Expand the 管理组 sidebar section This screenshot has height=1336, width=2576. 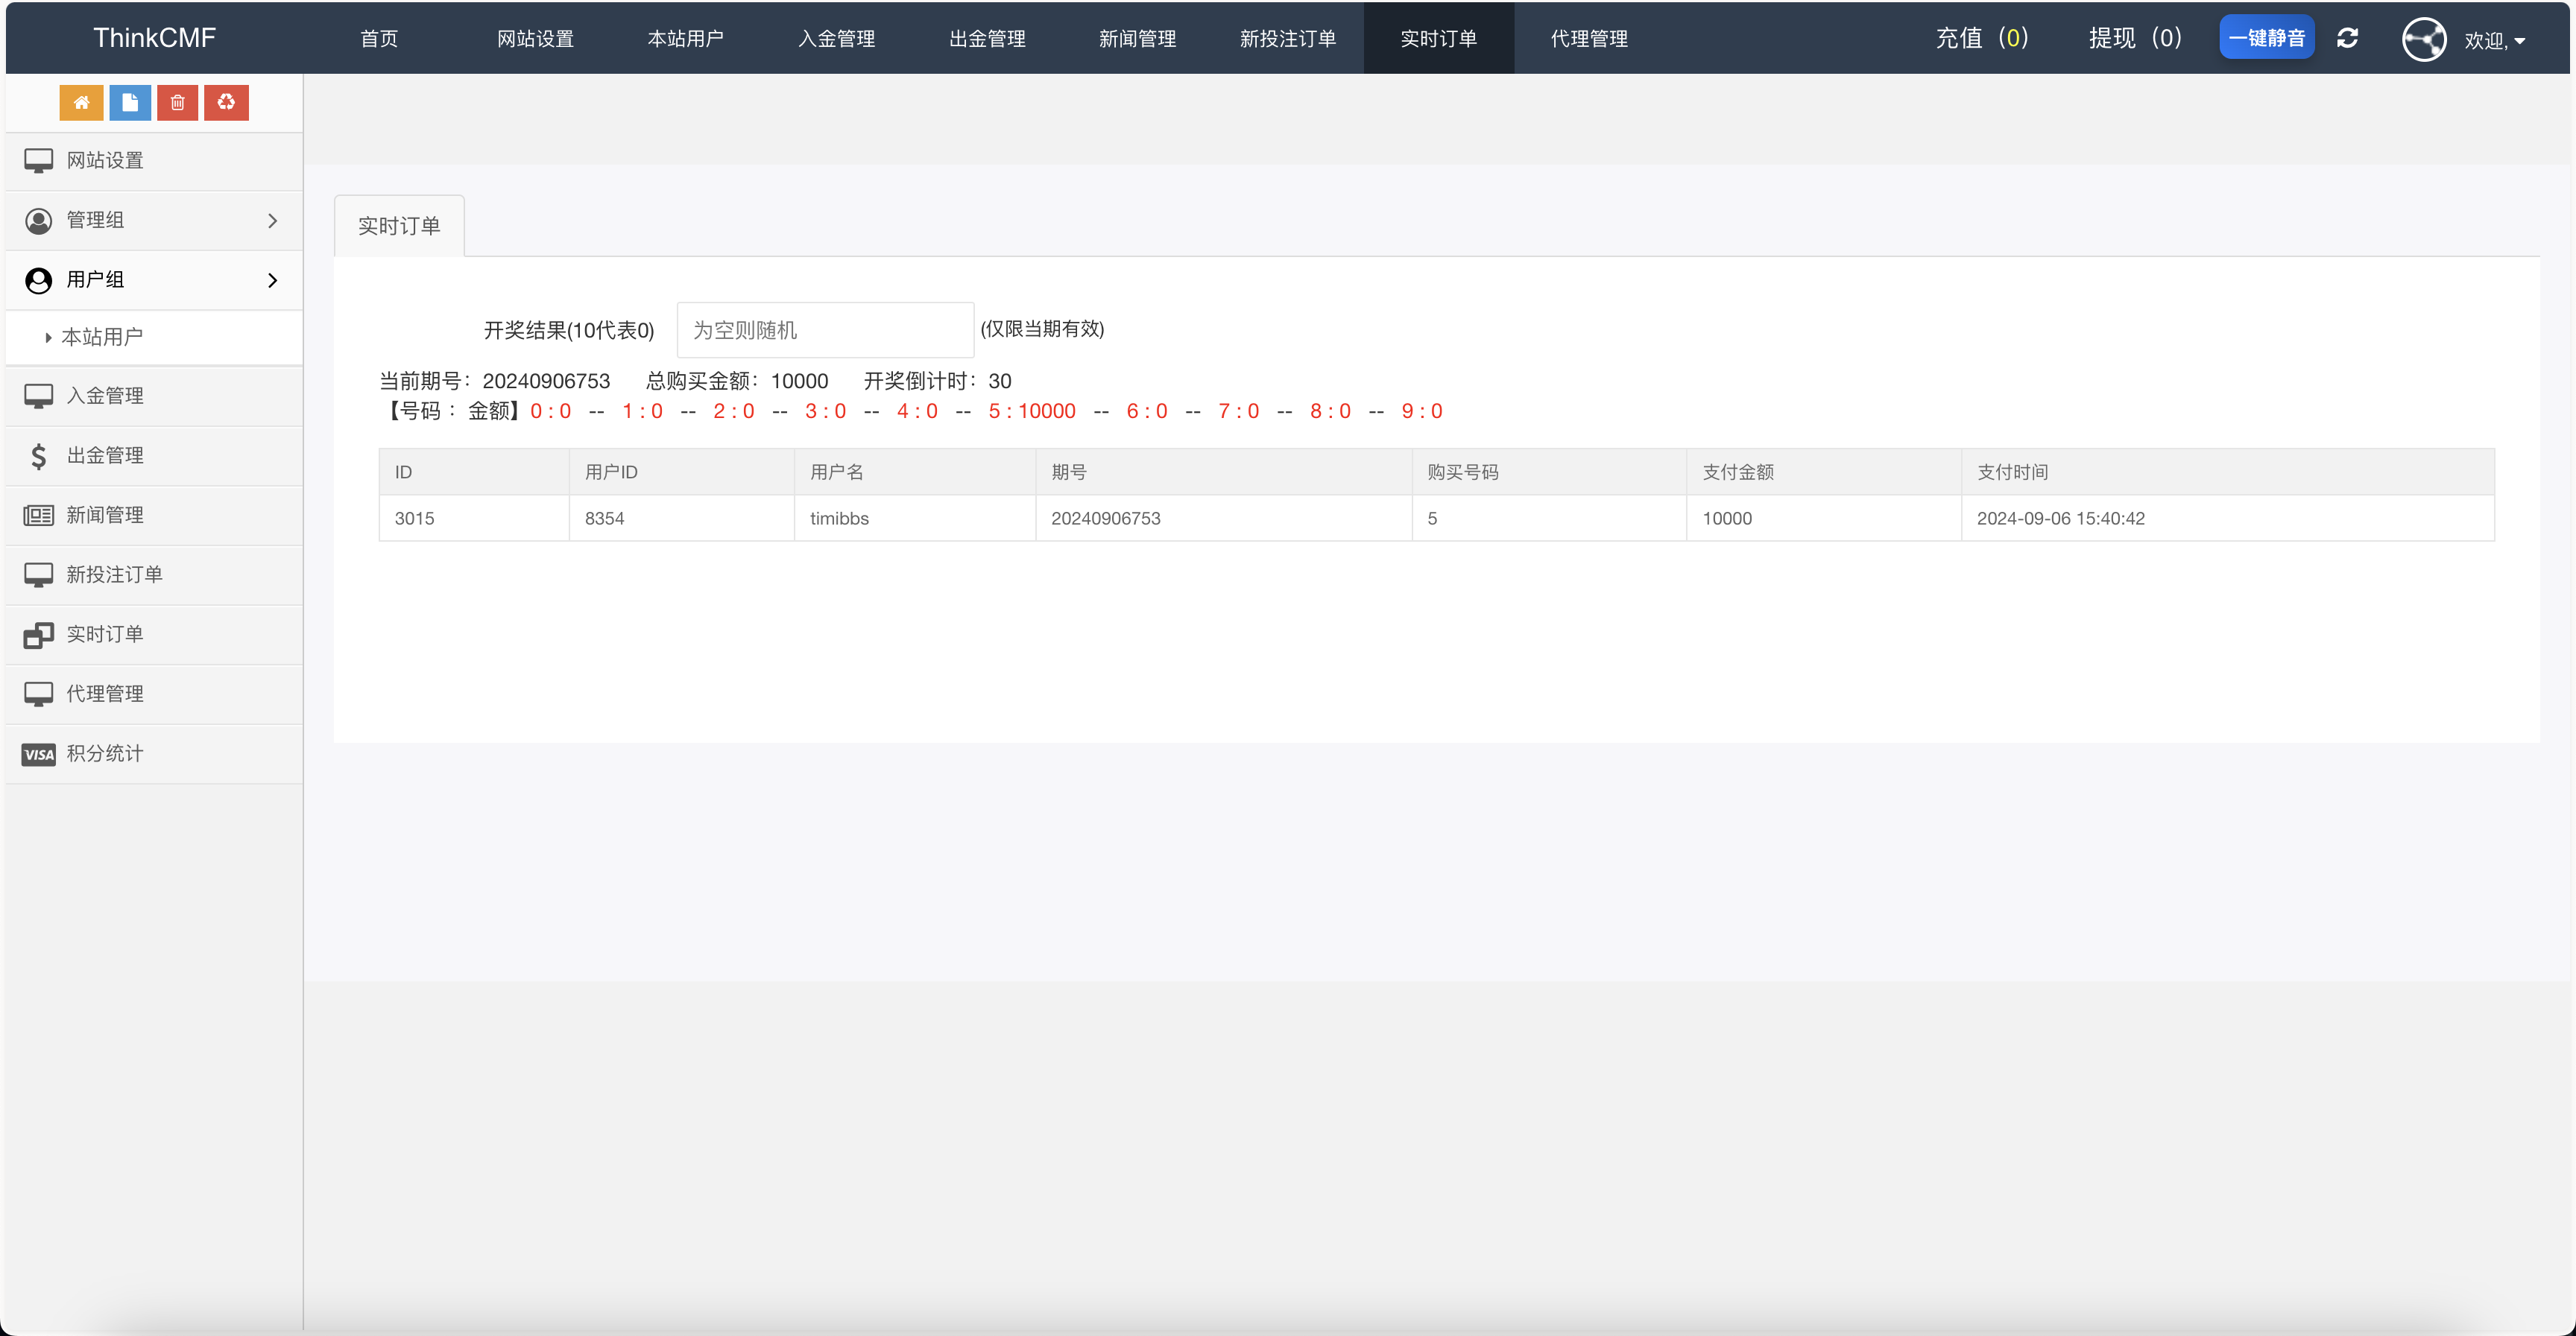95,220
